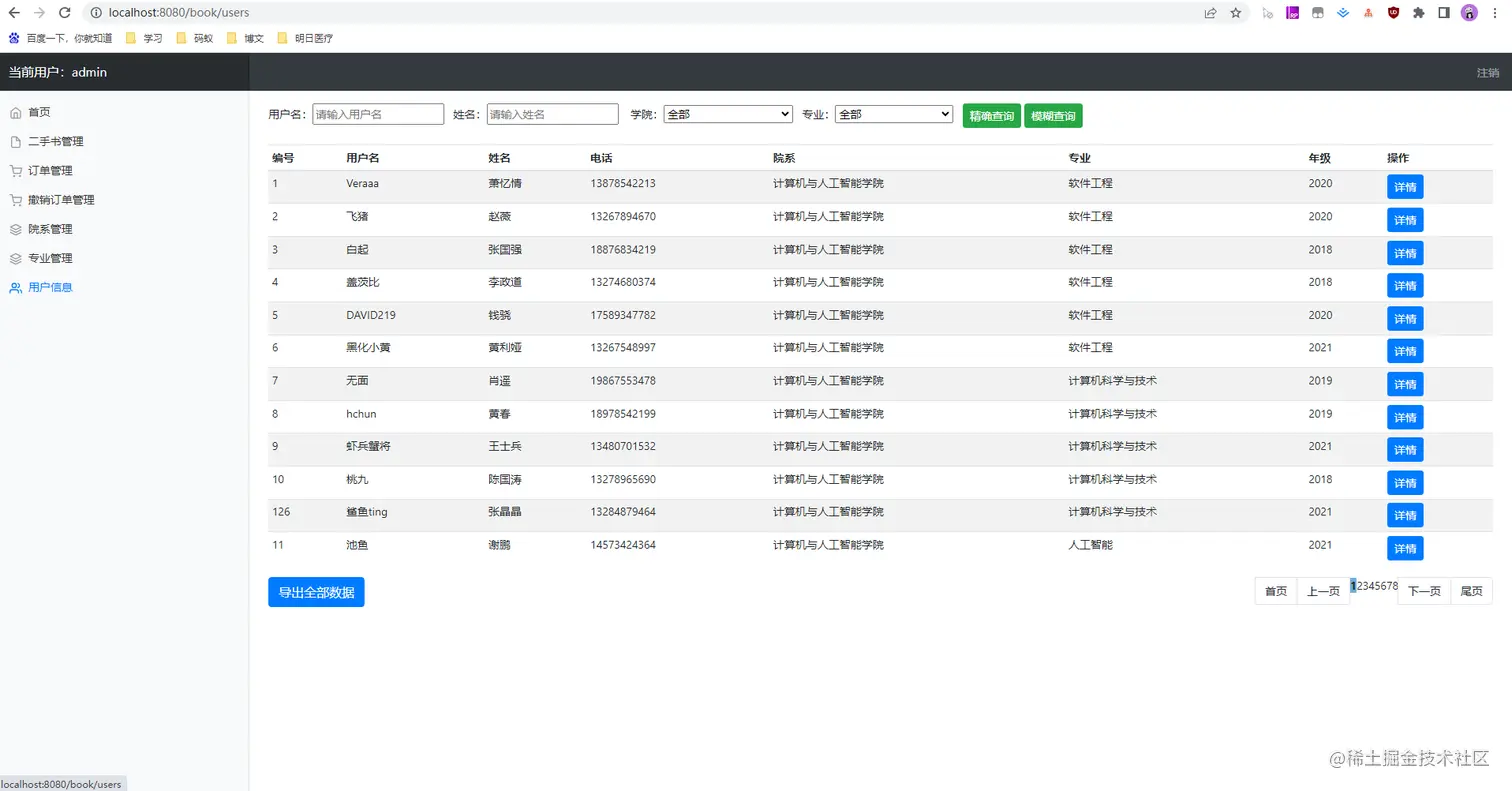Click the 人工智能 major cell
Screen dimensions: 1512x791
(1090, 545)
